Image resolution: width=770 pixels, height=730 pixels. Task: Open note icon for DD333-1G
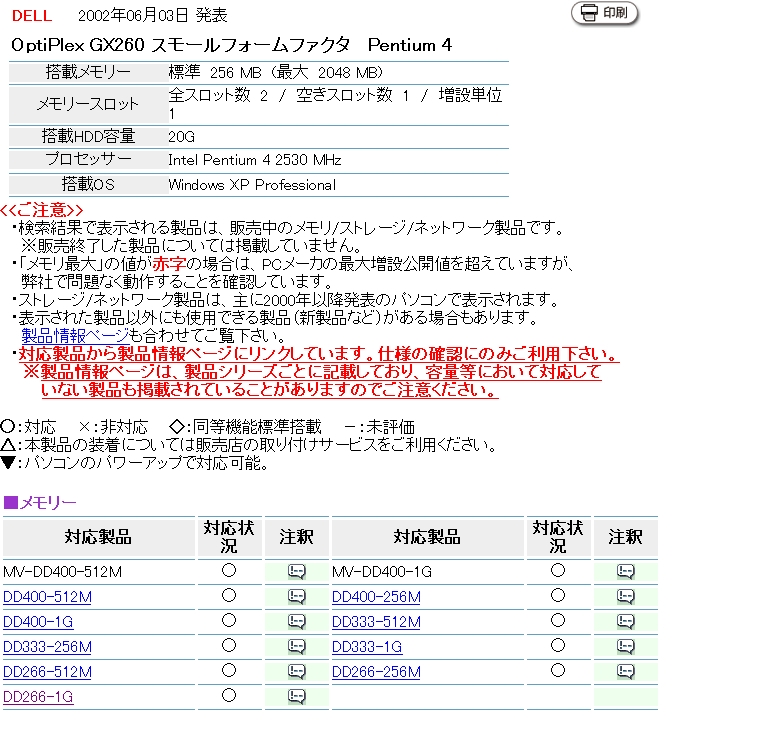[x=626, y=647]
